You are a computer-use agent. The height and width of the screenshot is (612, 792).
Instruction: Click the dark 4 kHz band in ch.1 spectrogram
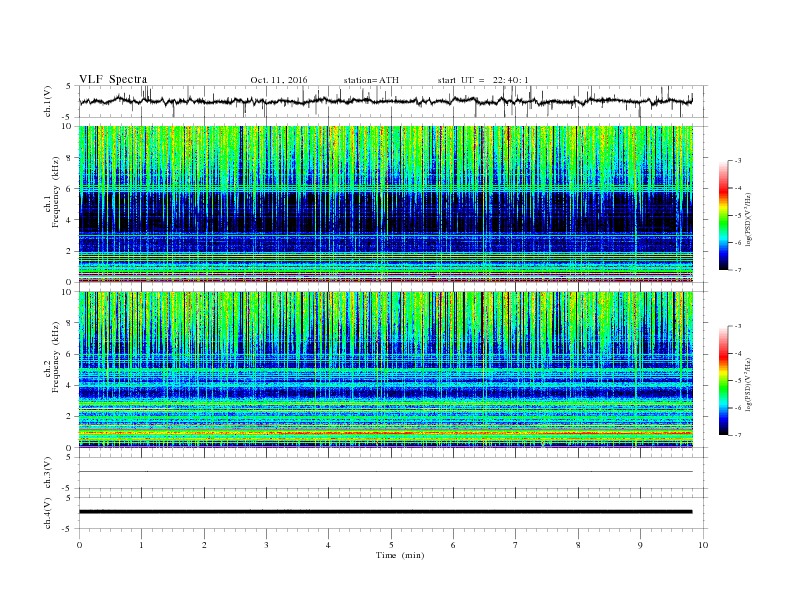pos(386,212)
